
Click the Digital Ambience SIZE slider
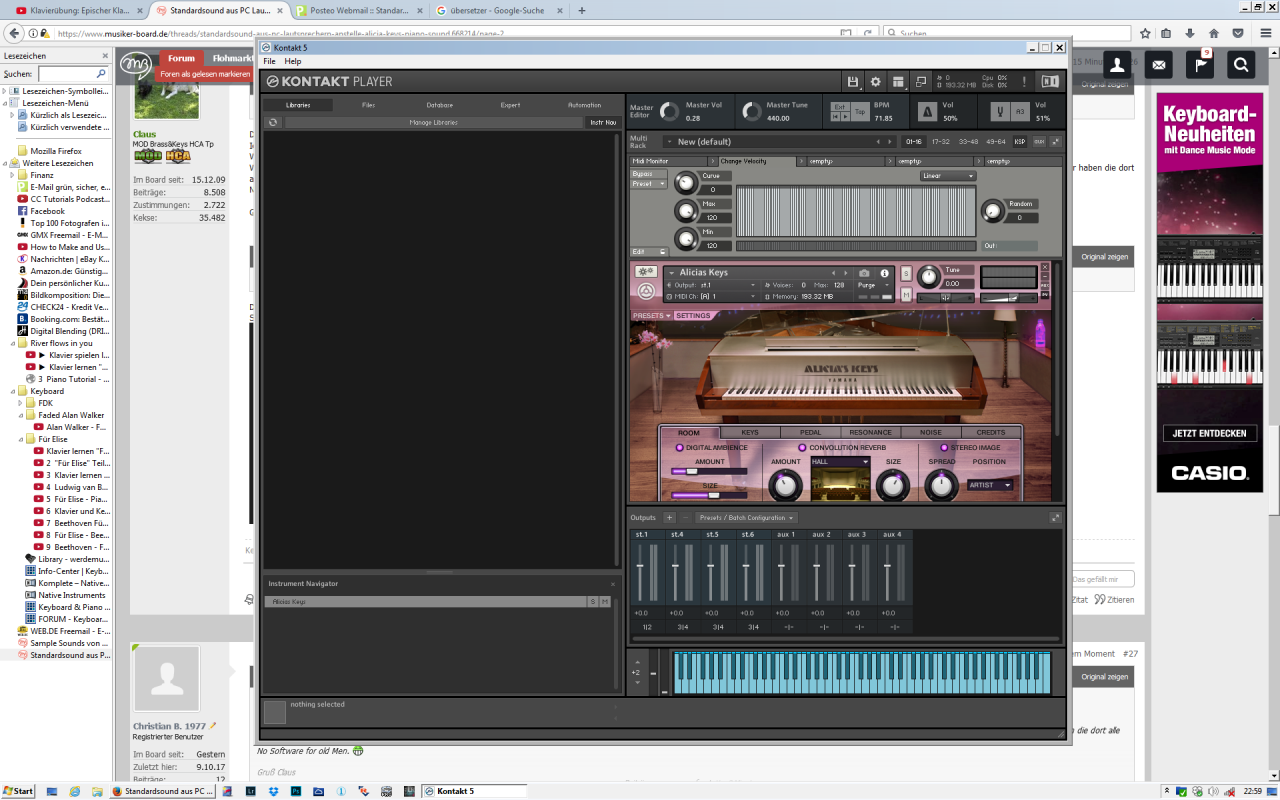[710, 494]
